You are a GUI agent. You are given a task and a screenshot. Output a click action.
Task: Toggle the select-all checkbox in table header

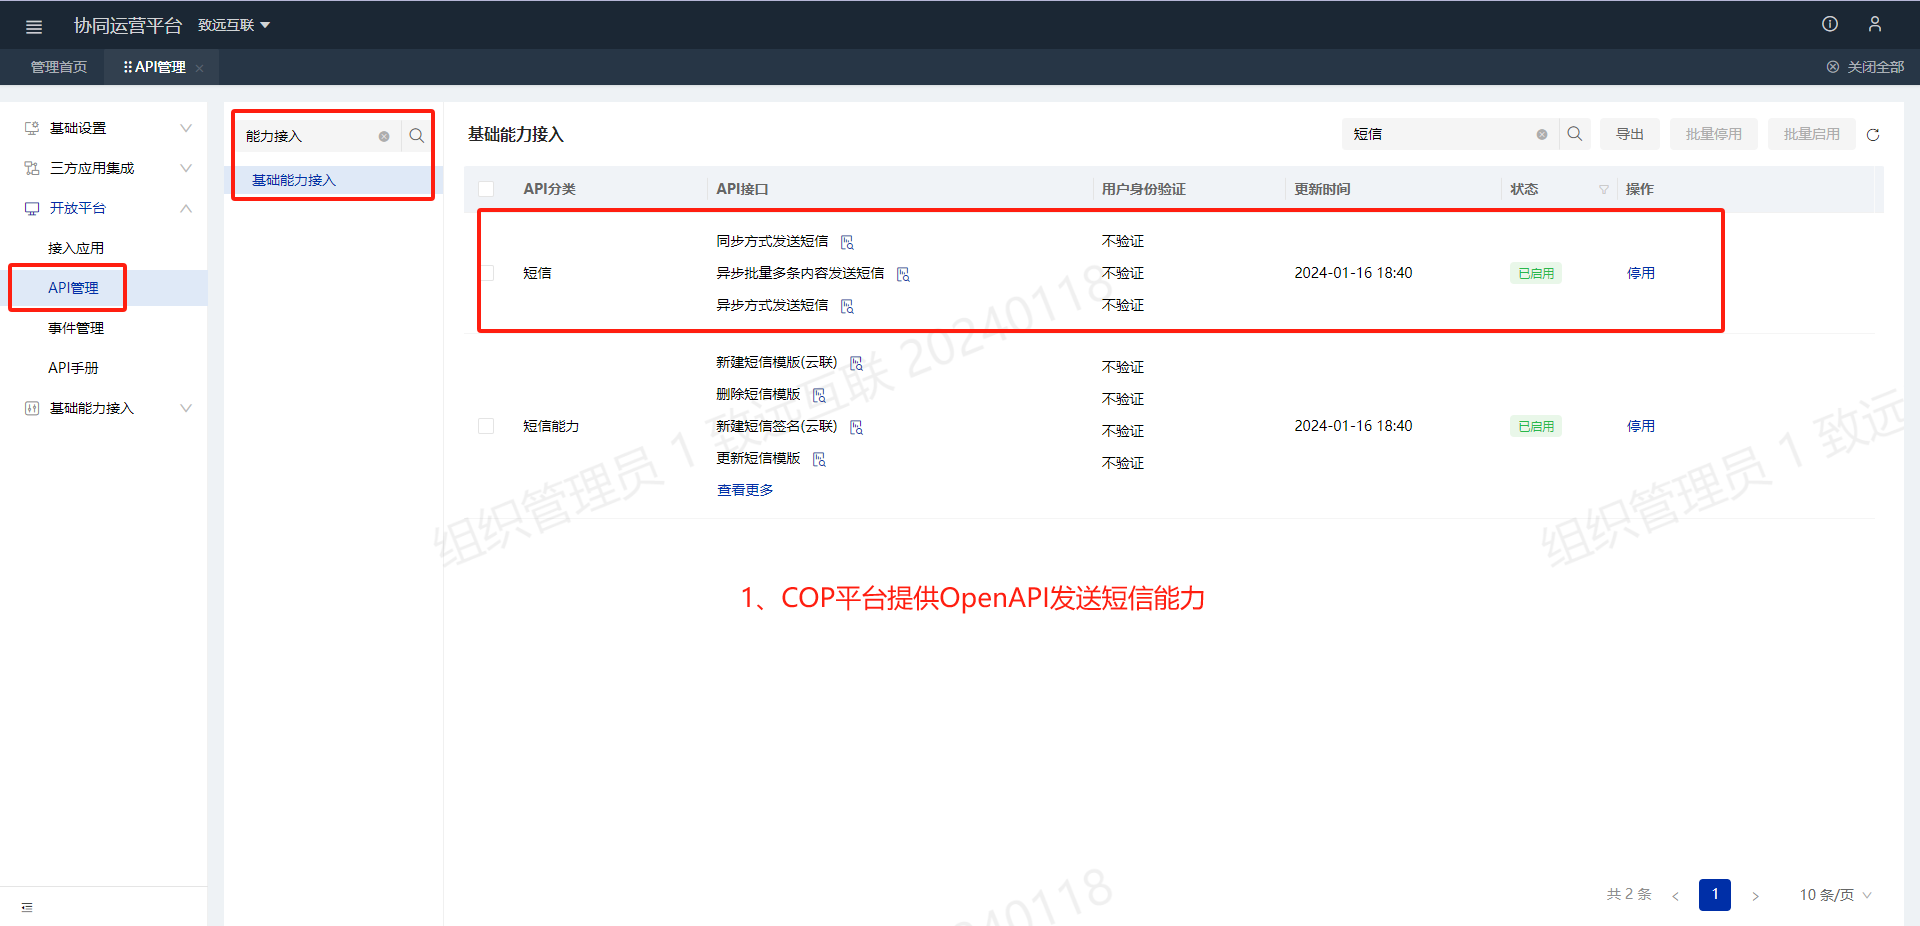[x=486, y=189]
